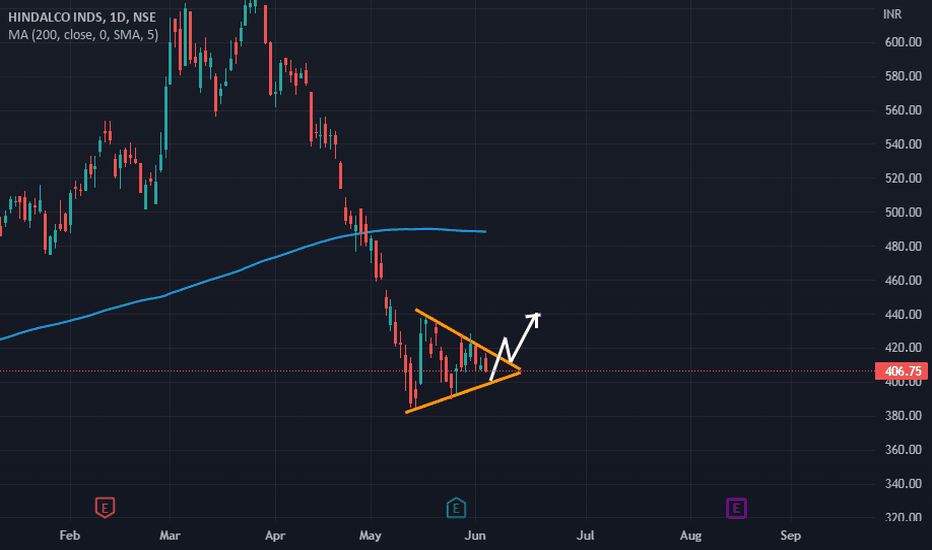Click the 540.00 price axis label

[x=903, y=144]
